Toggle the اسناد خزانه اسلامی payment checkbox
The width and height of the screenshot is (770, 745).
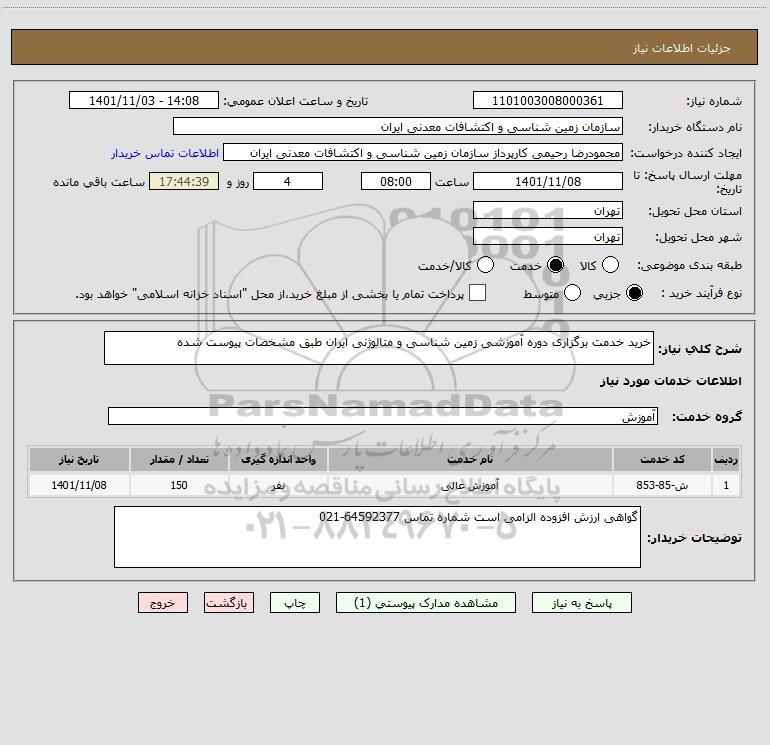(x=477, y=293)
